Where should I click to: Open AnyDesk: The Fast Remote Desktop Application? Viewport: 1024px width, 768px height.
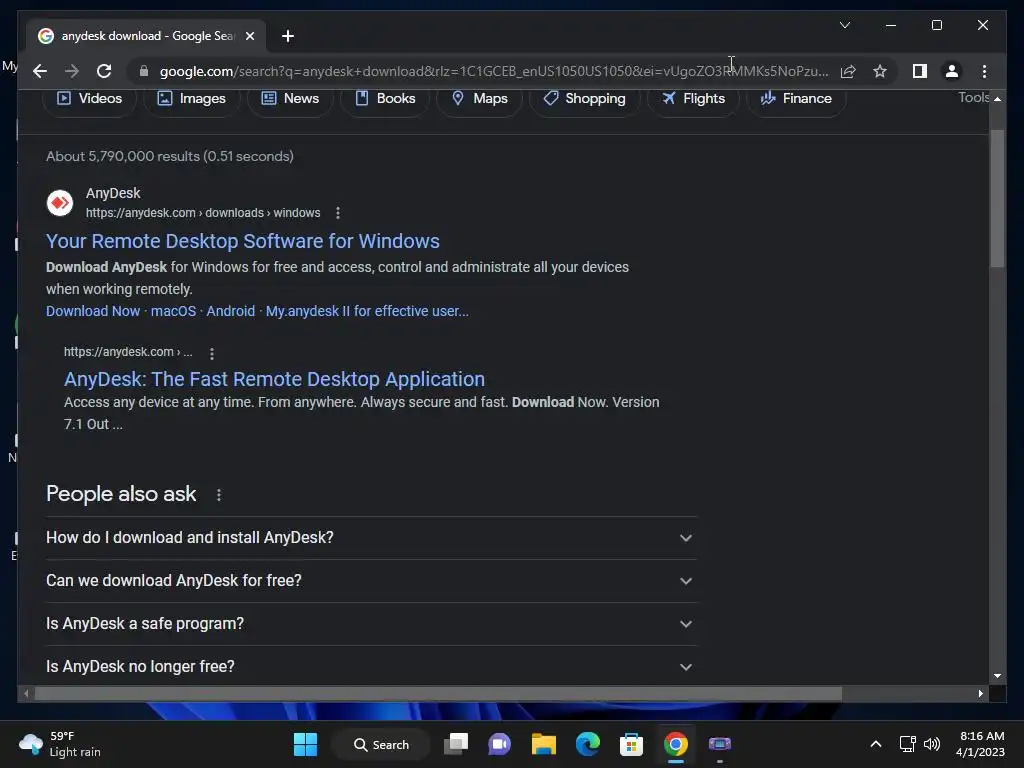click(274, 379)
